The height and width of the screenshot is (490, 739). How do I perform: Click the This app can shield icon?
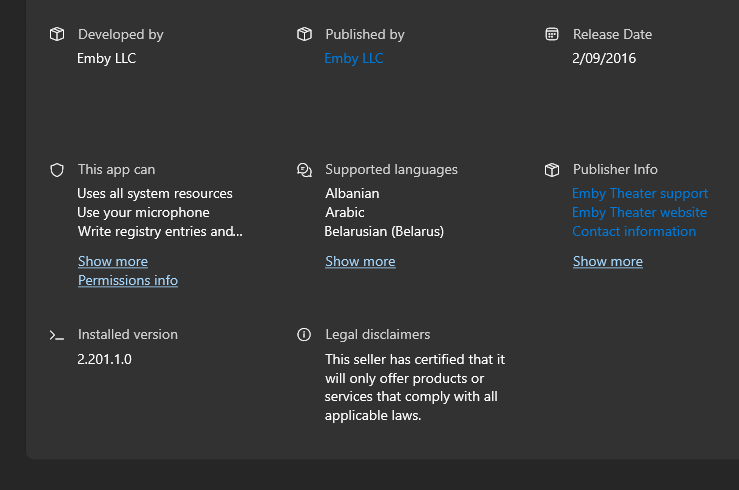pyautogui.click(x=57, y=170)
